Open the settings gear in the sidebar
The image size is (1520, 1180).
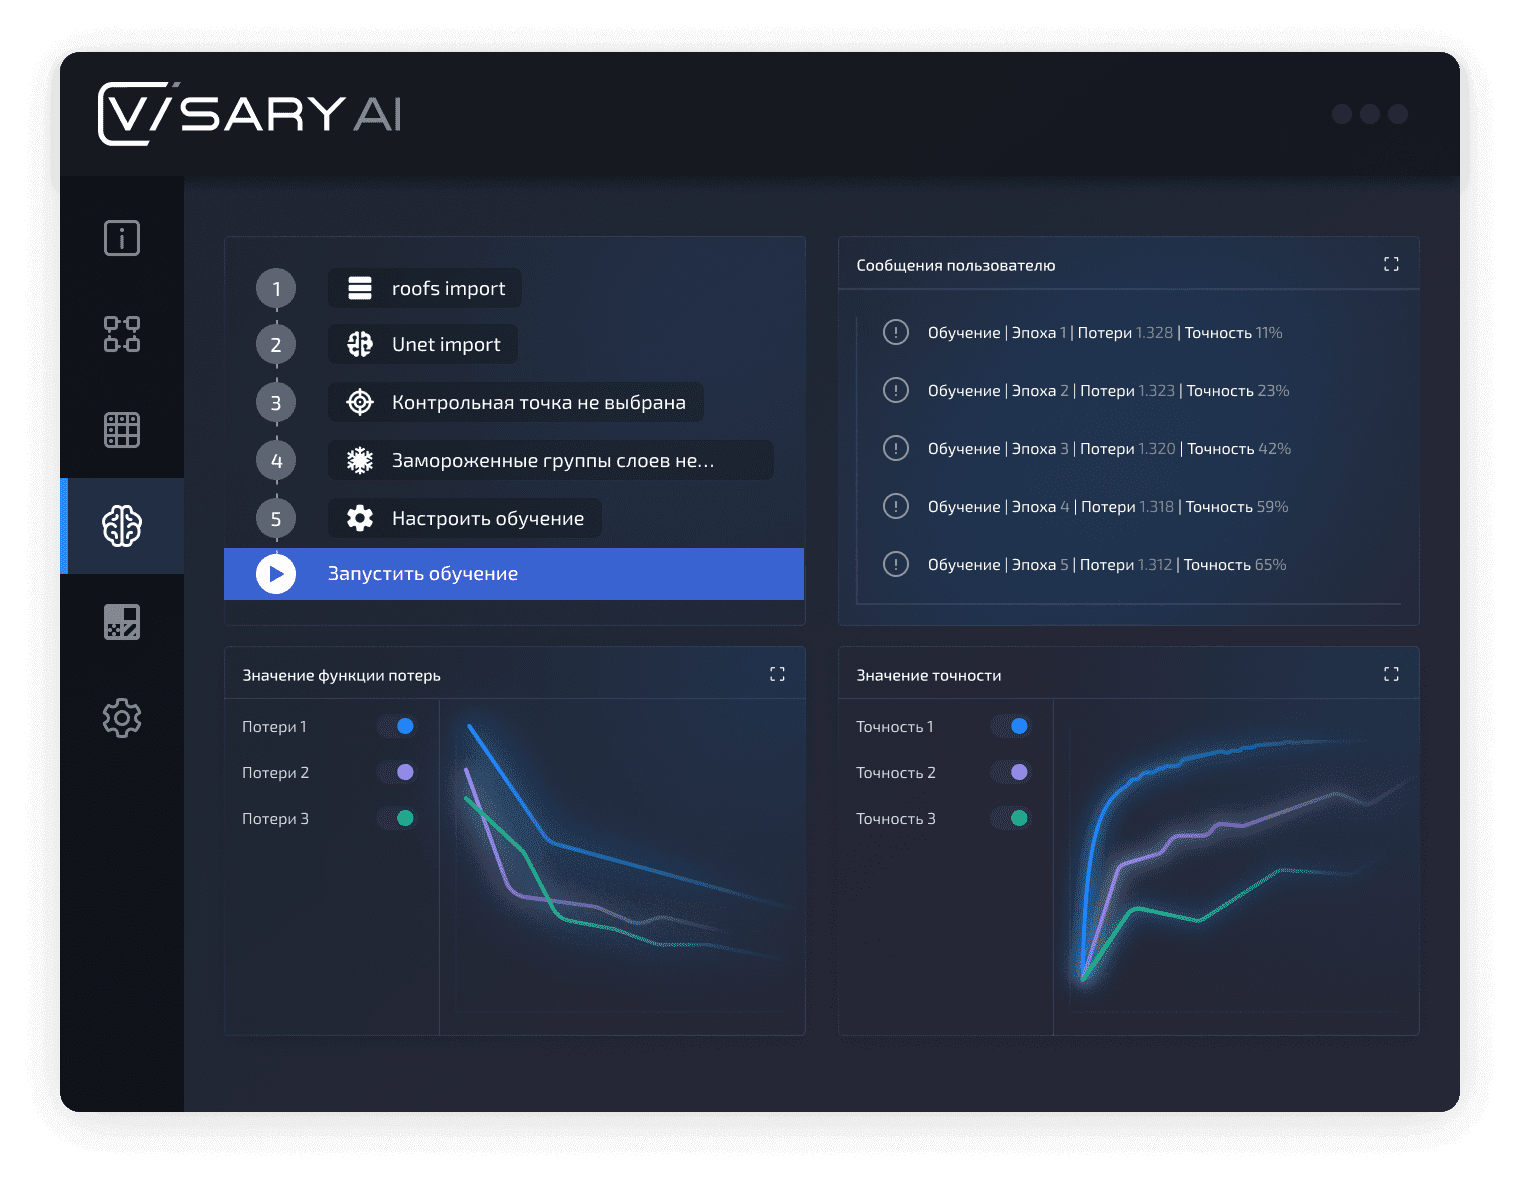pos(122,718)
